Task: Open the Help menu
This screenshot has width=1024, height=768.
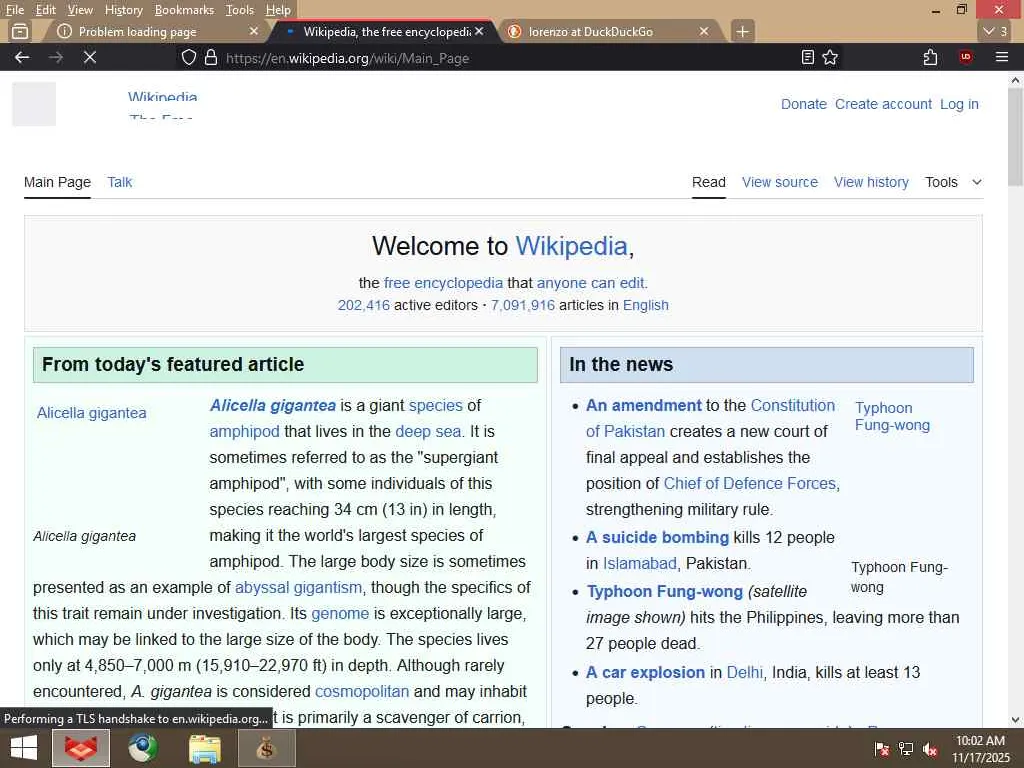Action: [278, 10]
